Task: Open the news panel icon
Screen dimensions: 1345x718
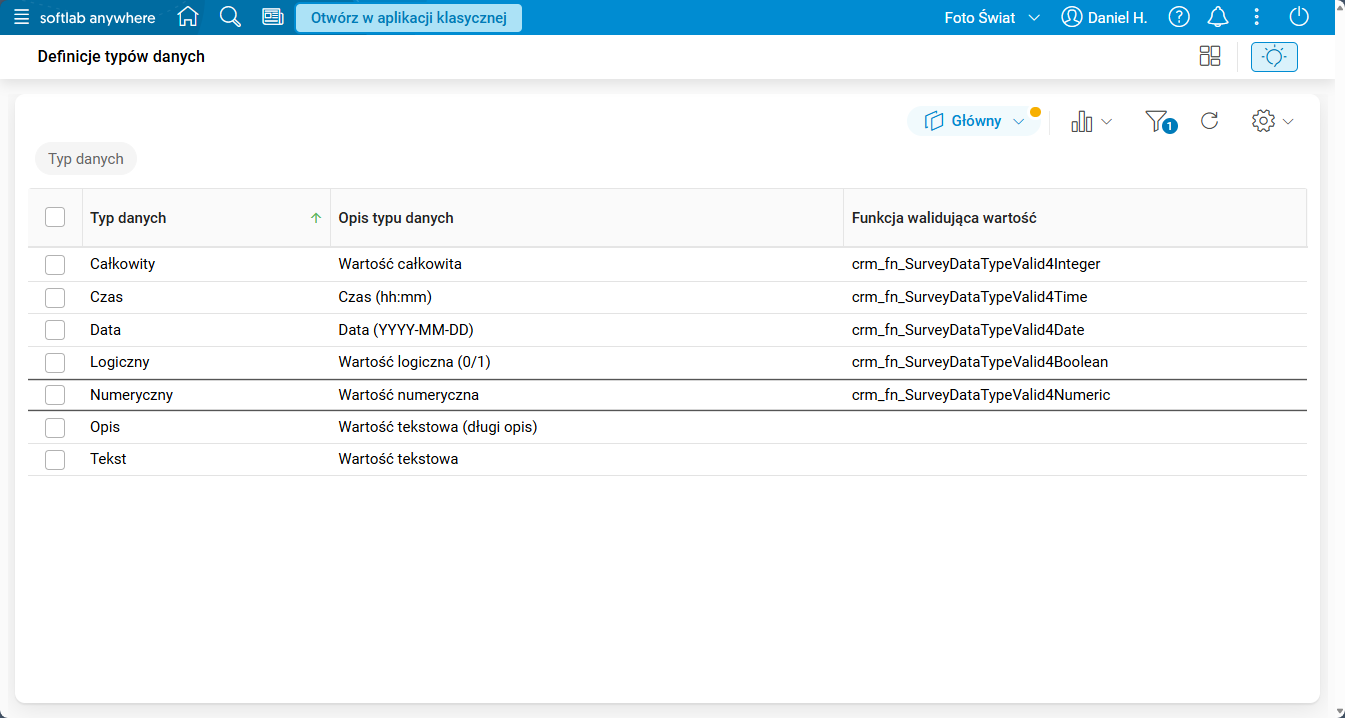Action: (272, 17)
